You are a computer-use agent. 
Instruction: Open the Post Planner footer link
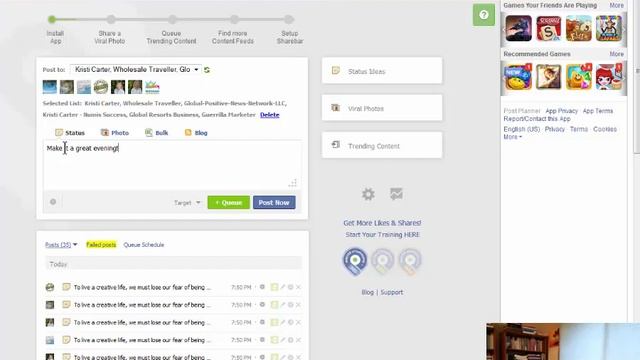(x=522, y=111)
